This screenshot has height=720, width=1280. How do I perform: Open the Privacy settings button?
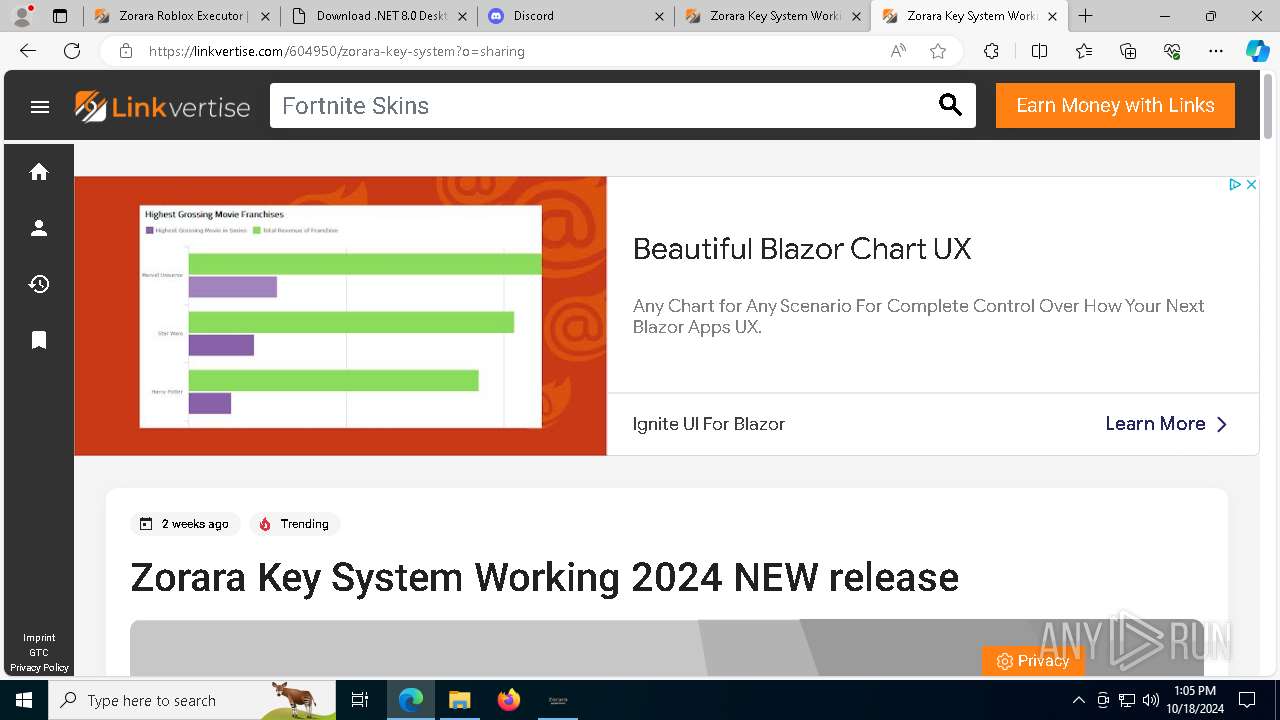pos(1033,661)
